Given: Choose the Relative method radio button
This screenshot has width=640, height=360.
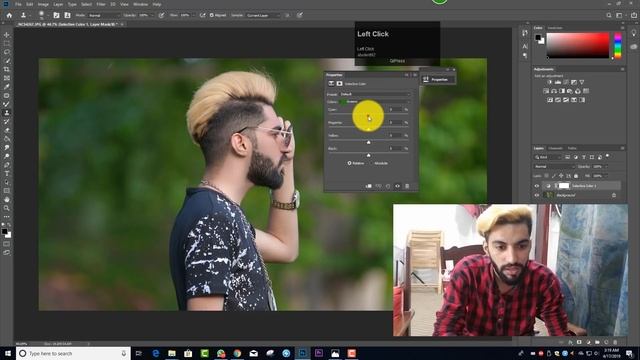Looking at the screenshot, I should point(349,163).
